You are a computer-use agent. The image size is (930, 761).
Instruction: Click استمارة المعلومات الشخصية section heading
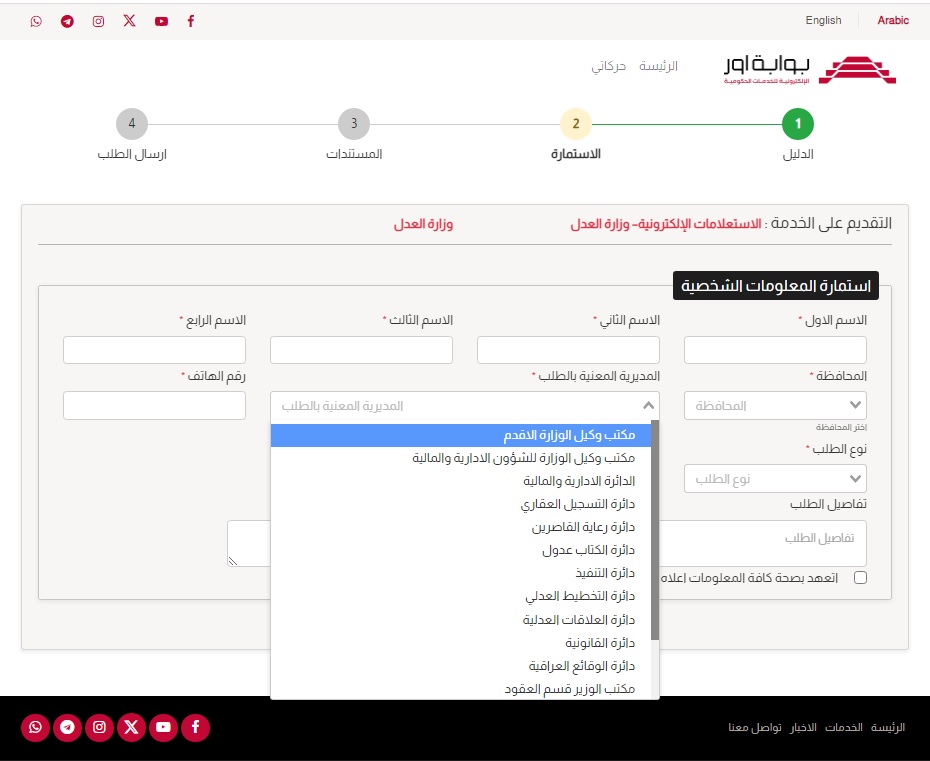pyautogui.click(x=776, y=286)
